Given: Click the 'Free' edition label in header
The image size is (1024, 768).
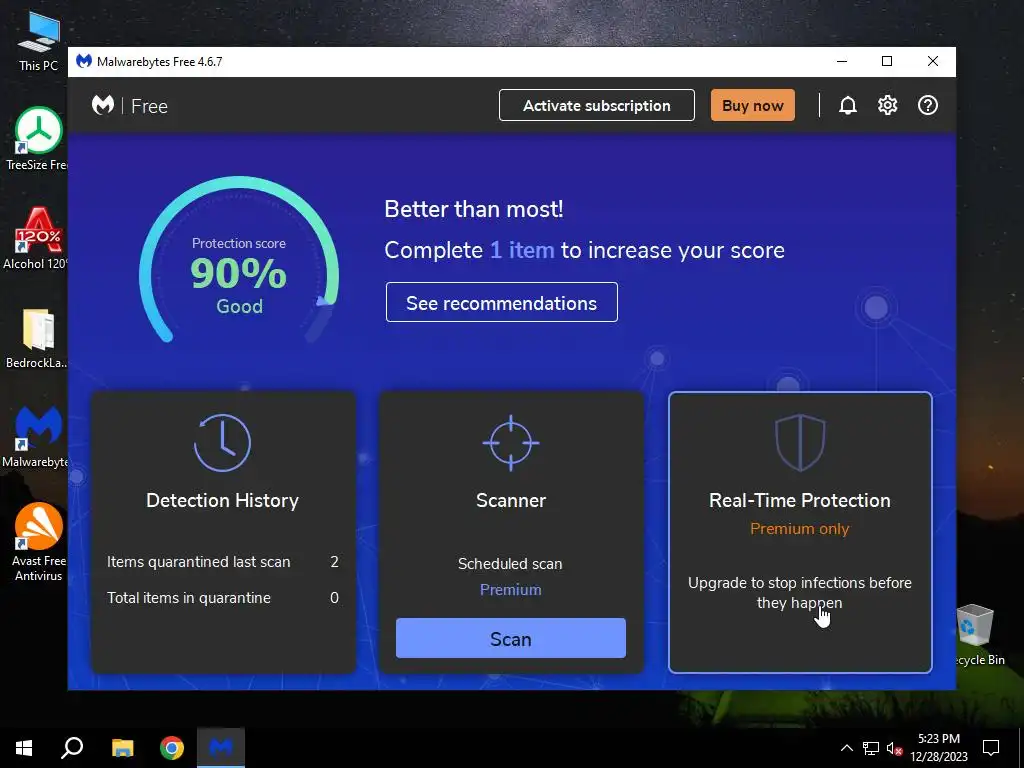Looking at the screenshot, I should [x=149, y=106].
